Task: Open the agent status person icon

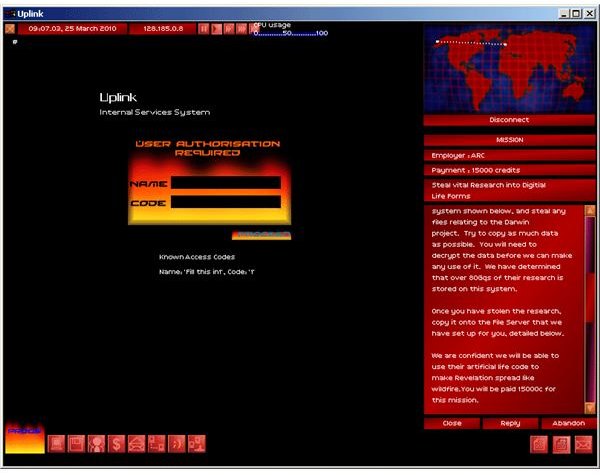Action: [x=96, y=444]
